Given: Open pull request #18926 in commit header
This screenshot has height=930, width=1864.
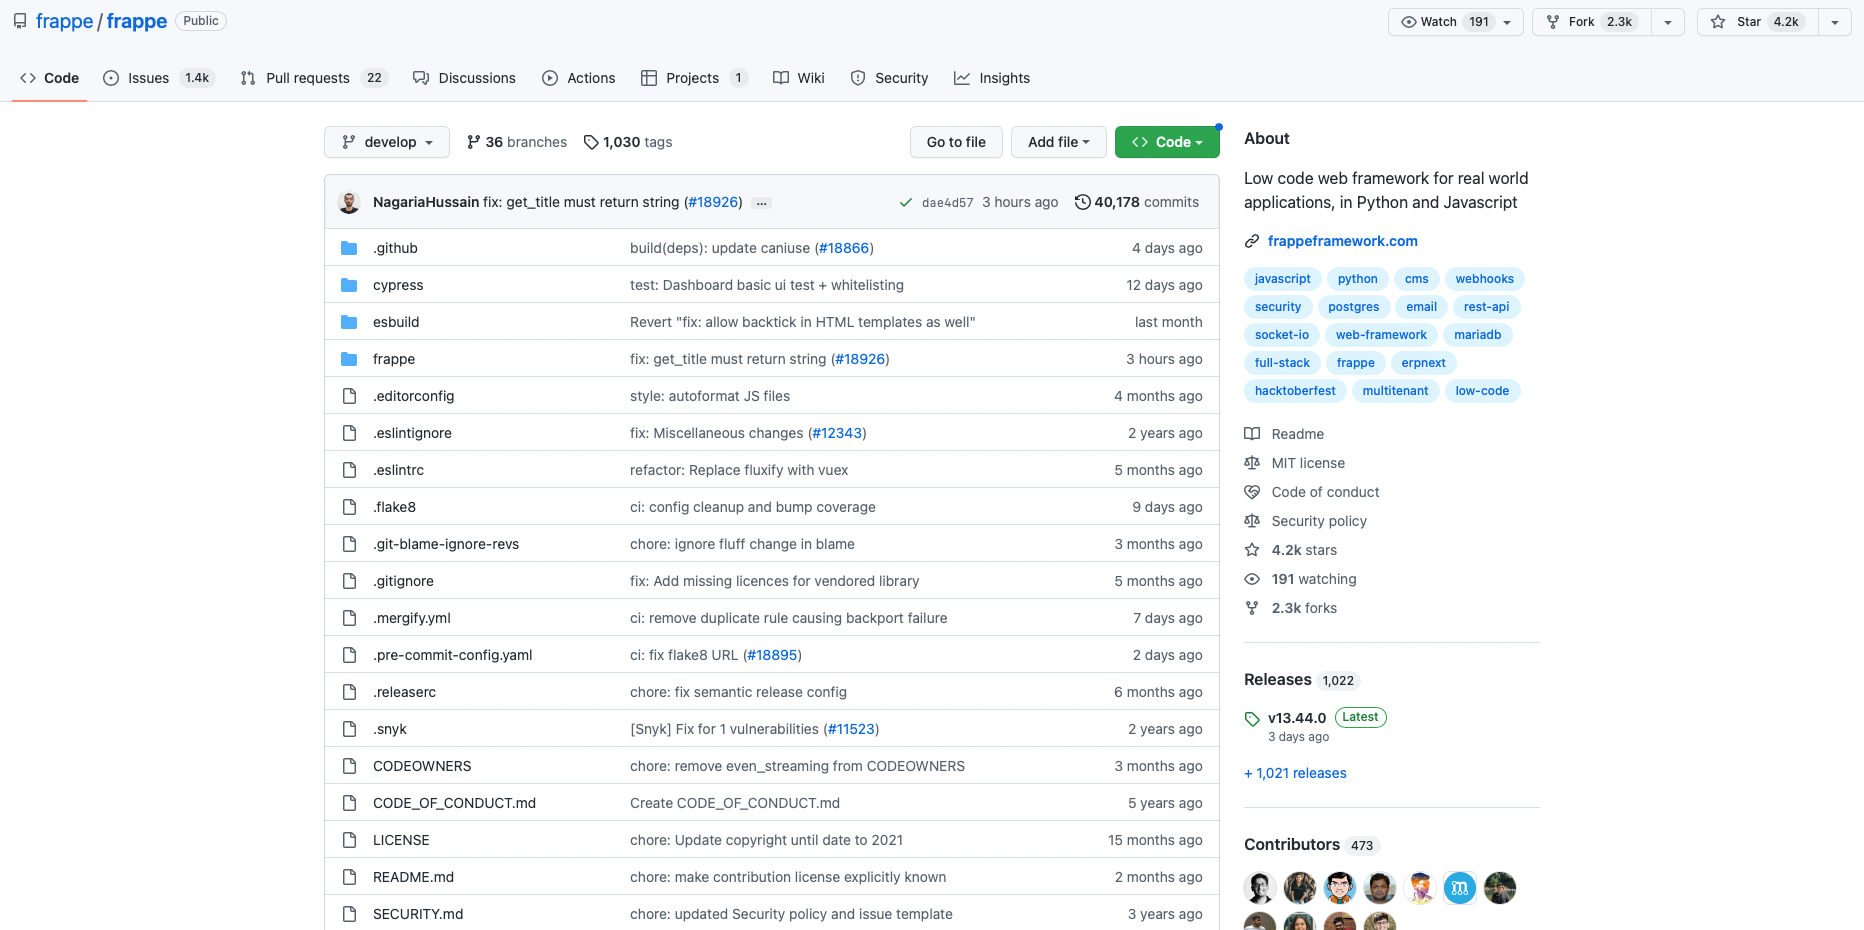Looking at the screenshot, I should (x=713, y=202).
